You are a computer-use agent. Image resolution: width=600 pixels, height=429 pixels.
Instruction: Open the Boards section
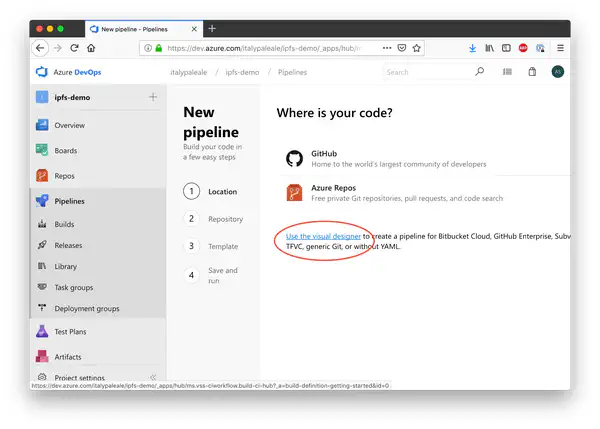(x=66, y=150)
